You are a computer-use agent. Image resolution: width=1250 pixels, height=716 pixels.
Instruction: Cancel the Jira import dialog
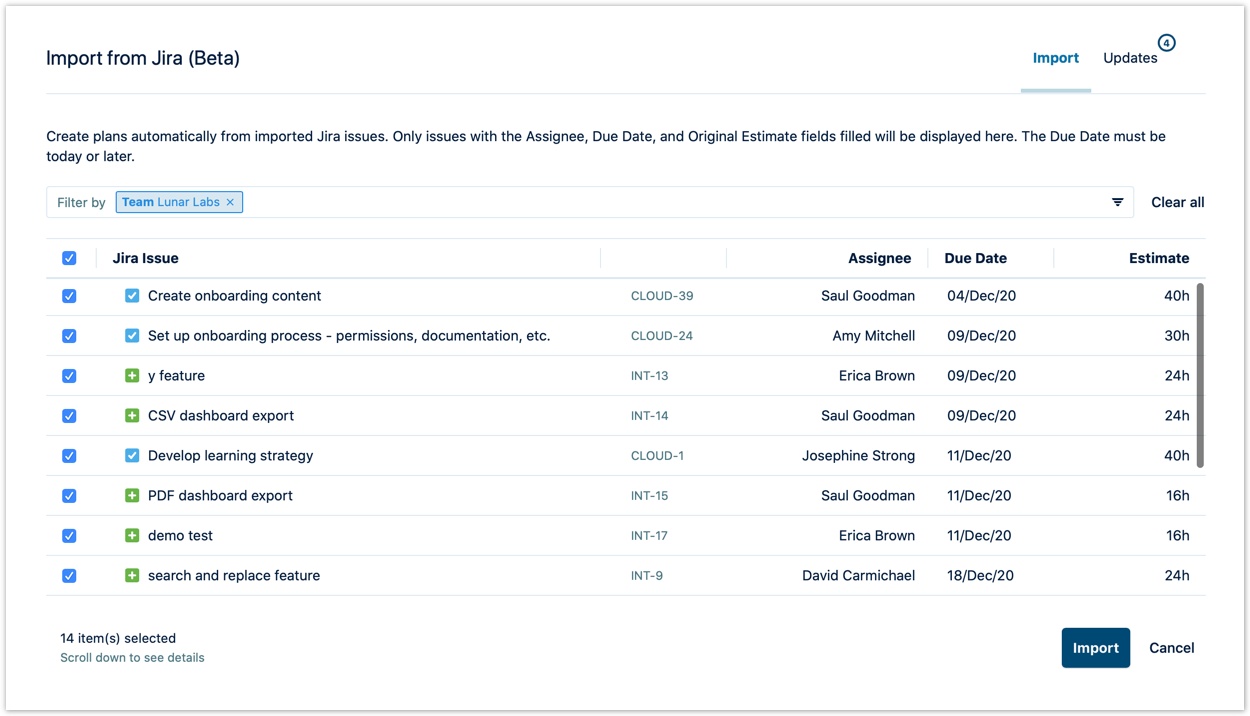[1171, 648]
